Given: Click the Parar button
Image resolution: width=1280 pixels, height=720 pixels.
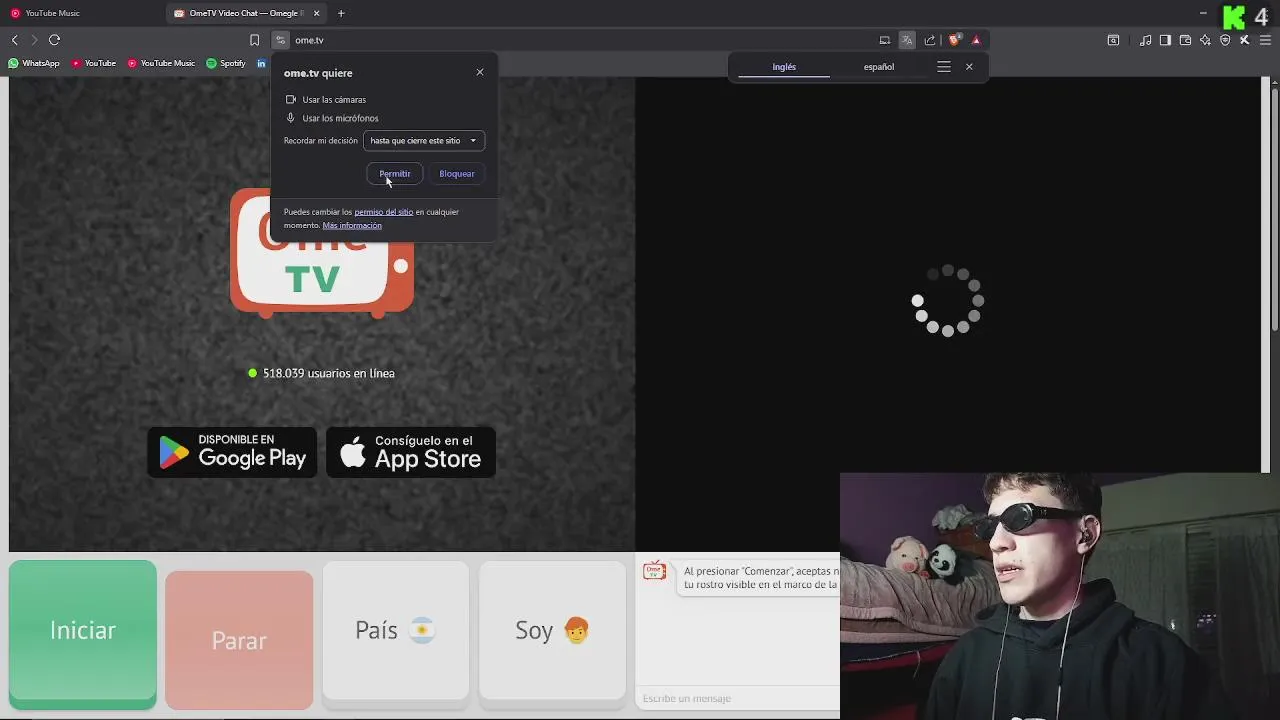Looking at the screenshot, I should tap(239, 640).
